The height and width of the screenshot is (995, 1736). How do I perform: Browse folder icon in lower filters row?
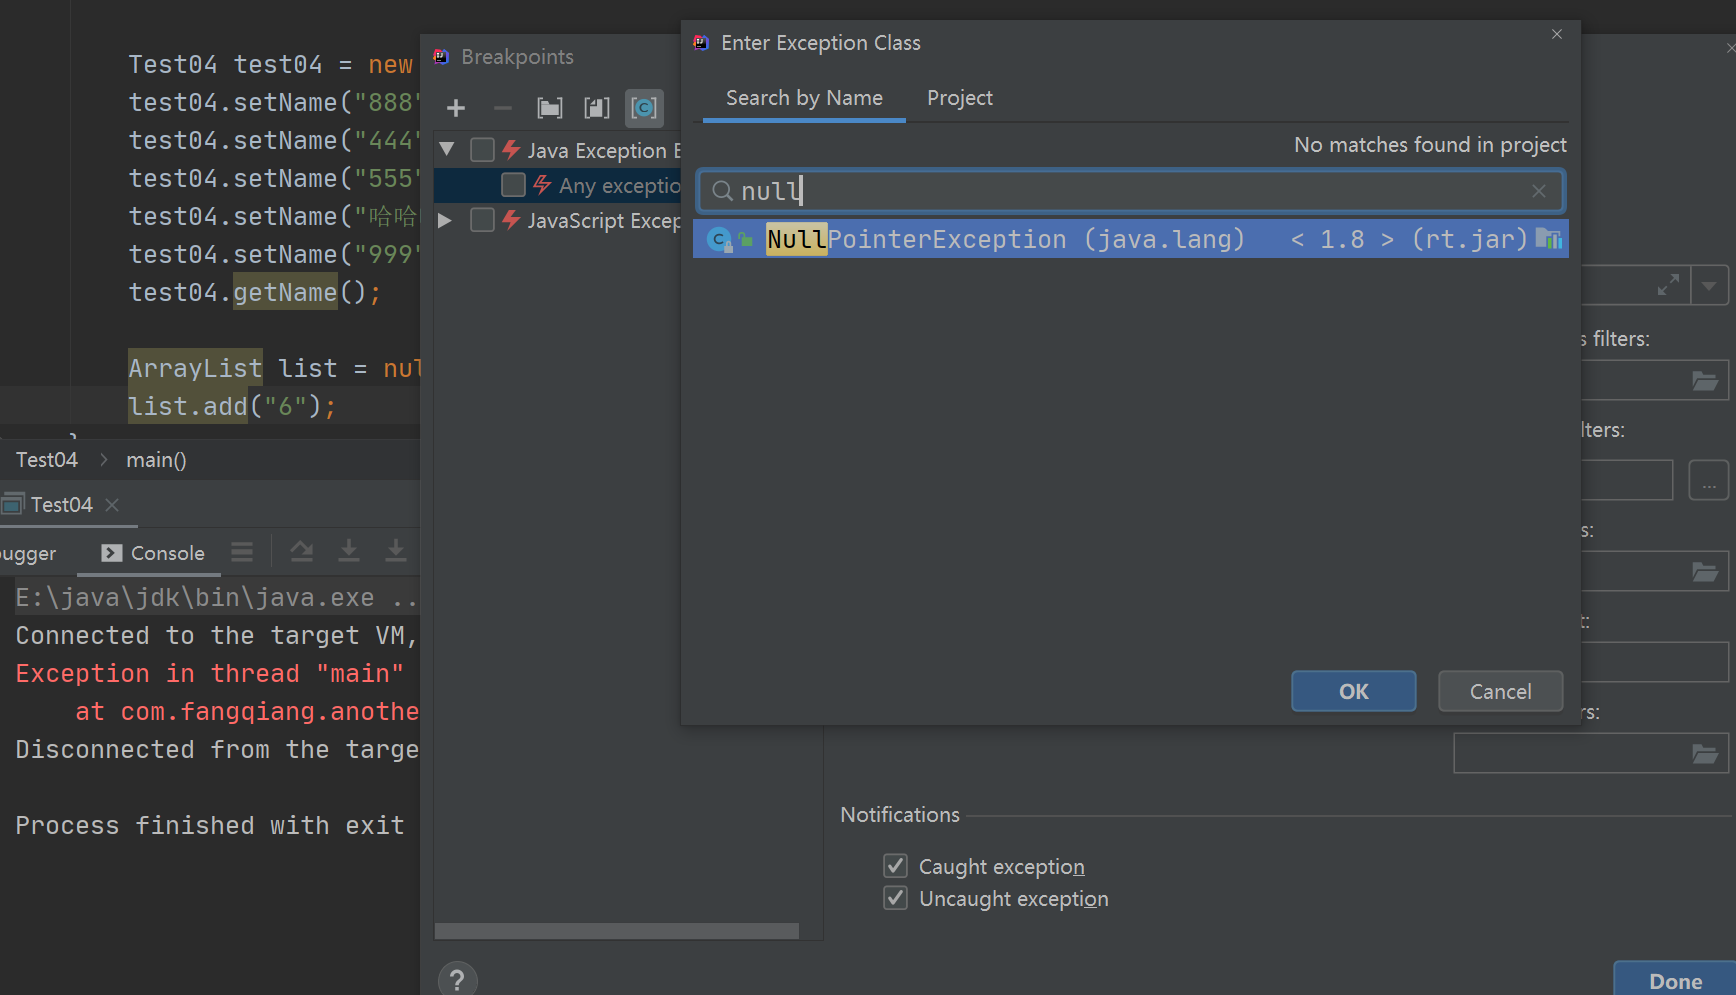tap(1705, 572)
